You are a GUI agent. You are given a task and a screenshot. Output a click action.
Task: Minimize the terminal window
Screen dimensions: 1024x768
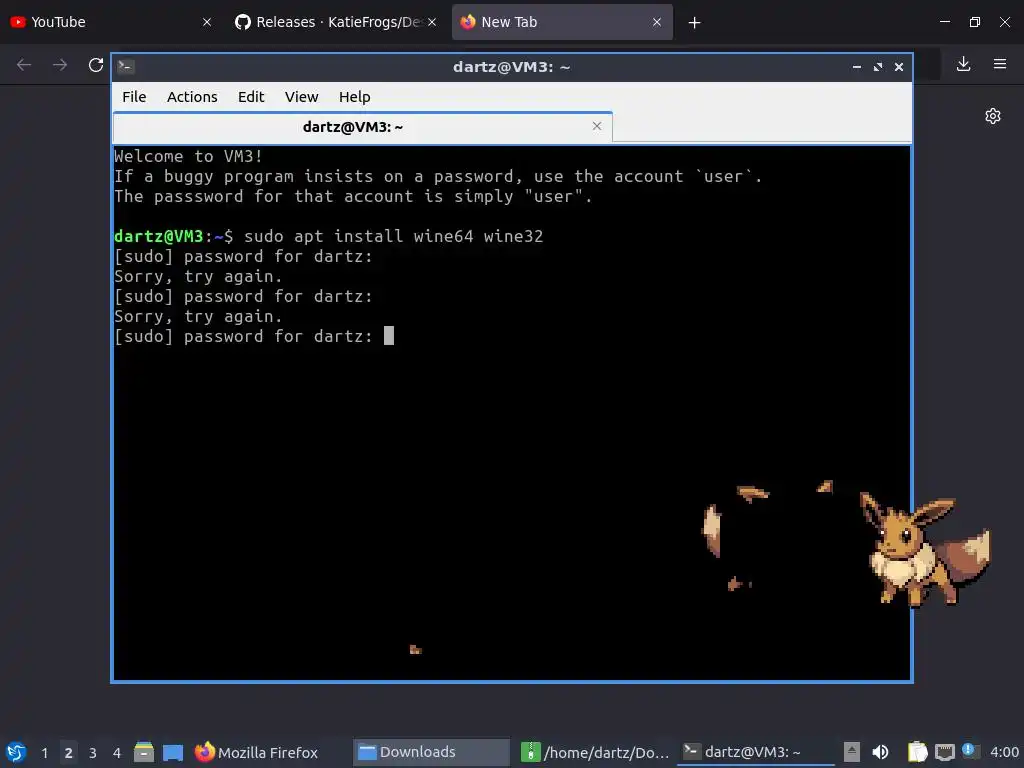[x=856, y=67]
